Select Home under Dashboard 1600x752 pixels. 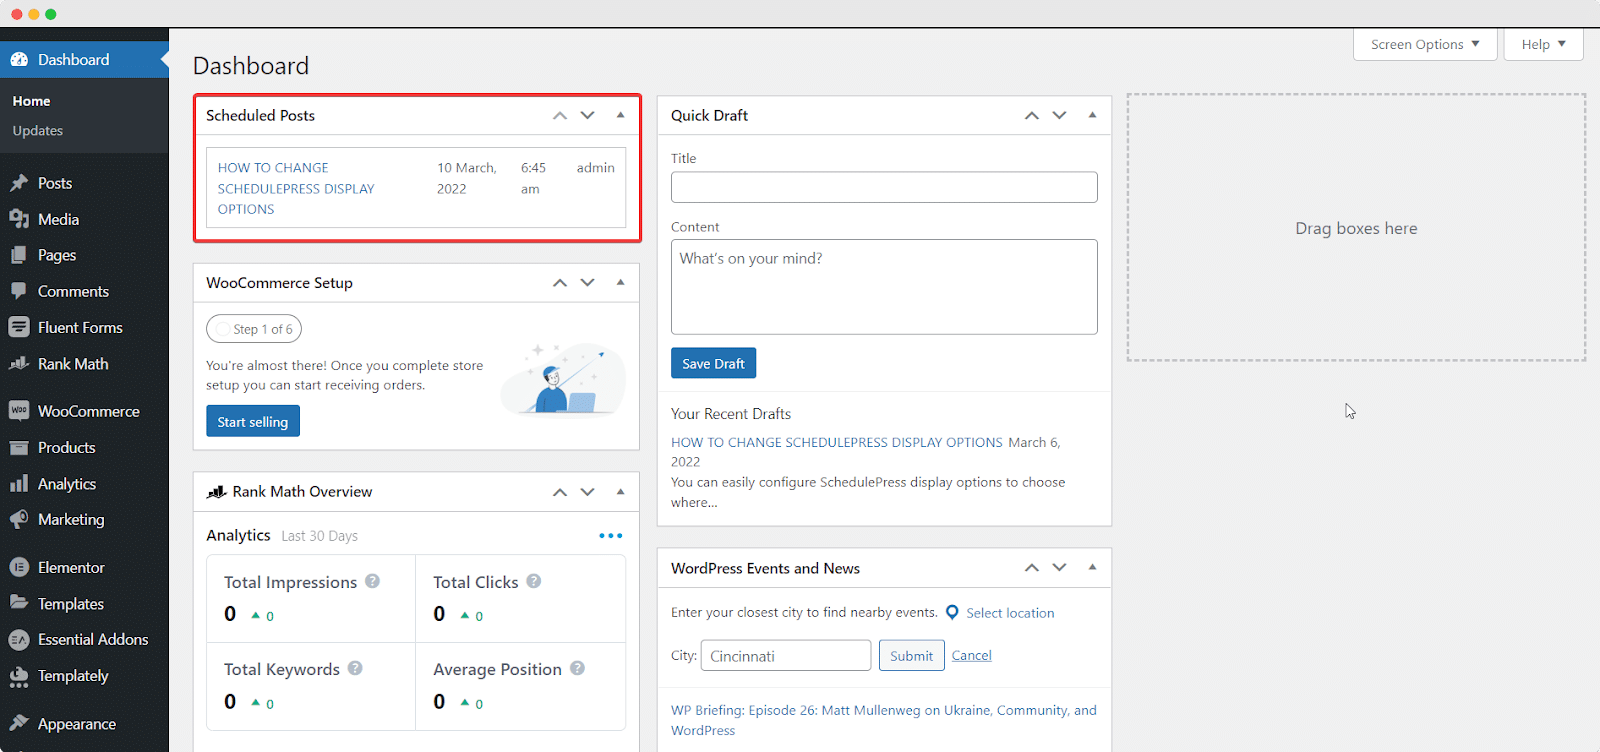(x=32, y=101)
